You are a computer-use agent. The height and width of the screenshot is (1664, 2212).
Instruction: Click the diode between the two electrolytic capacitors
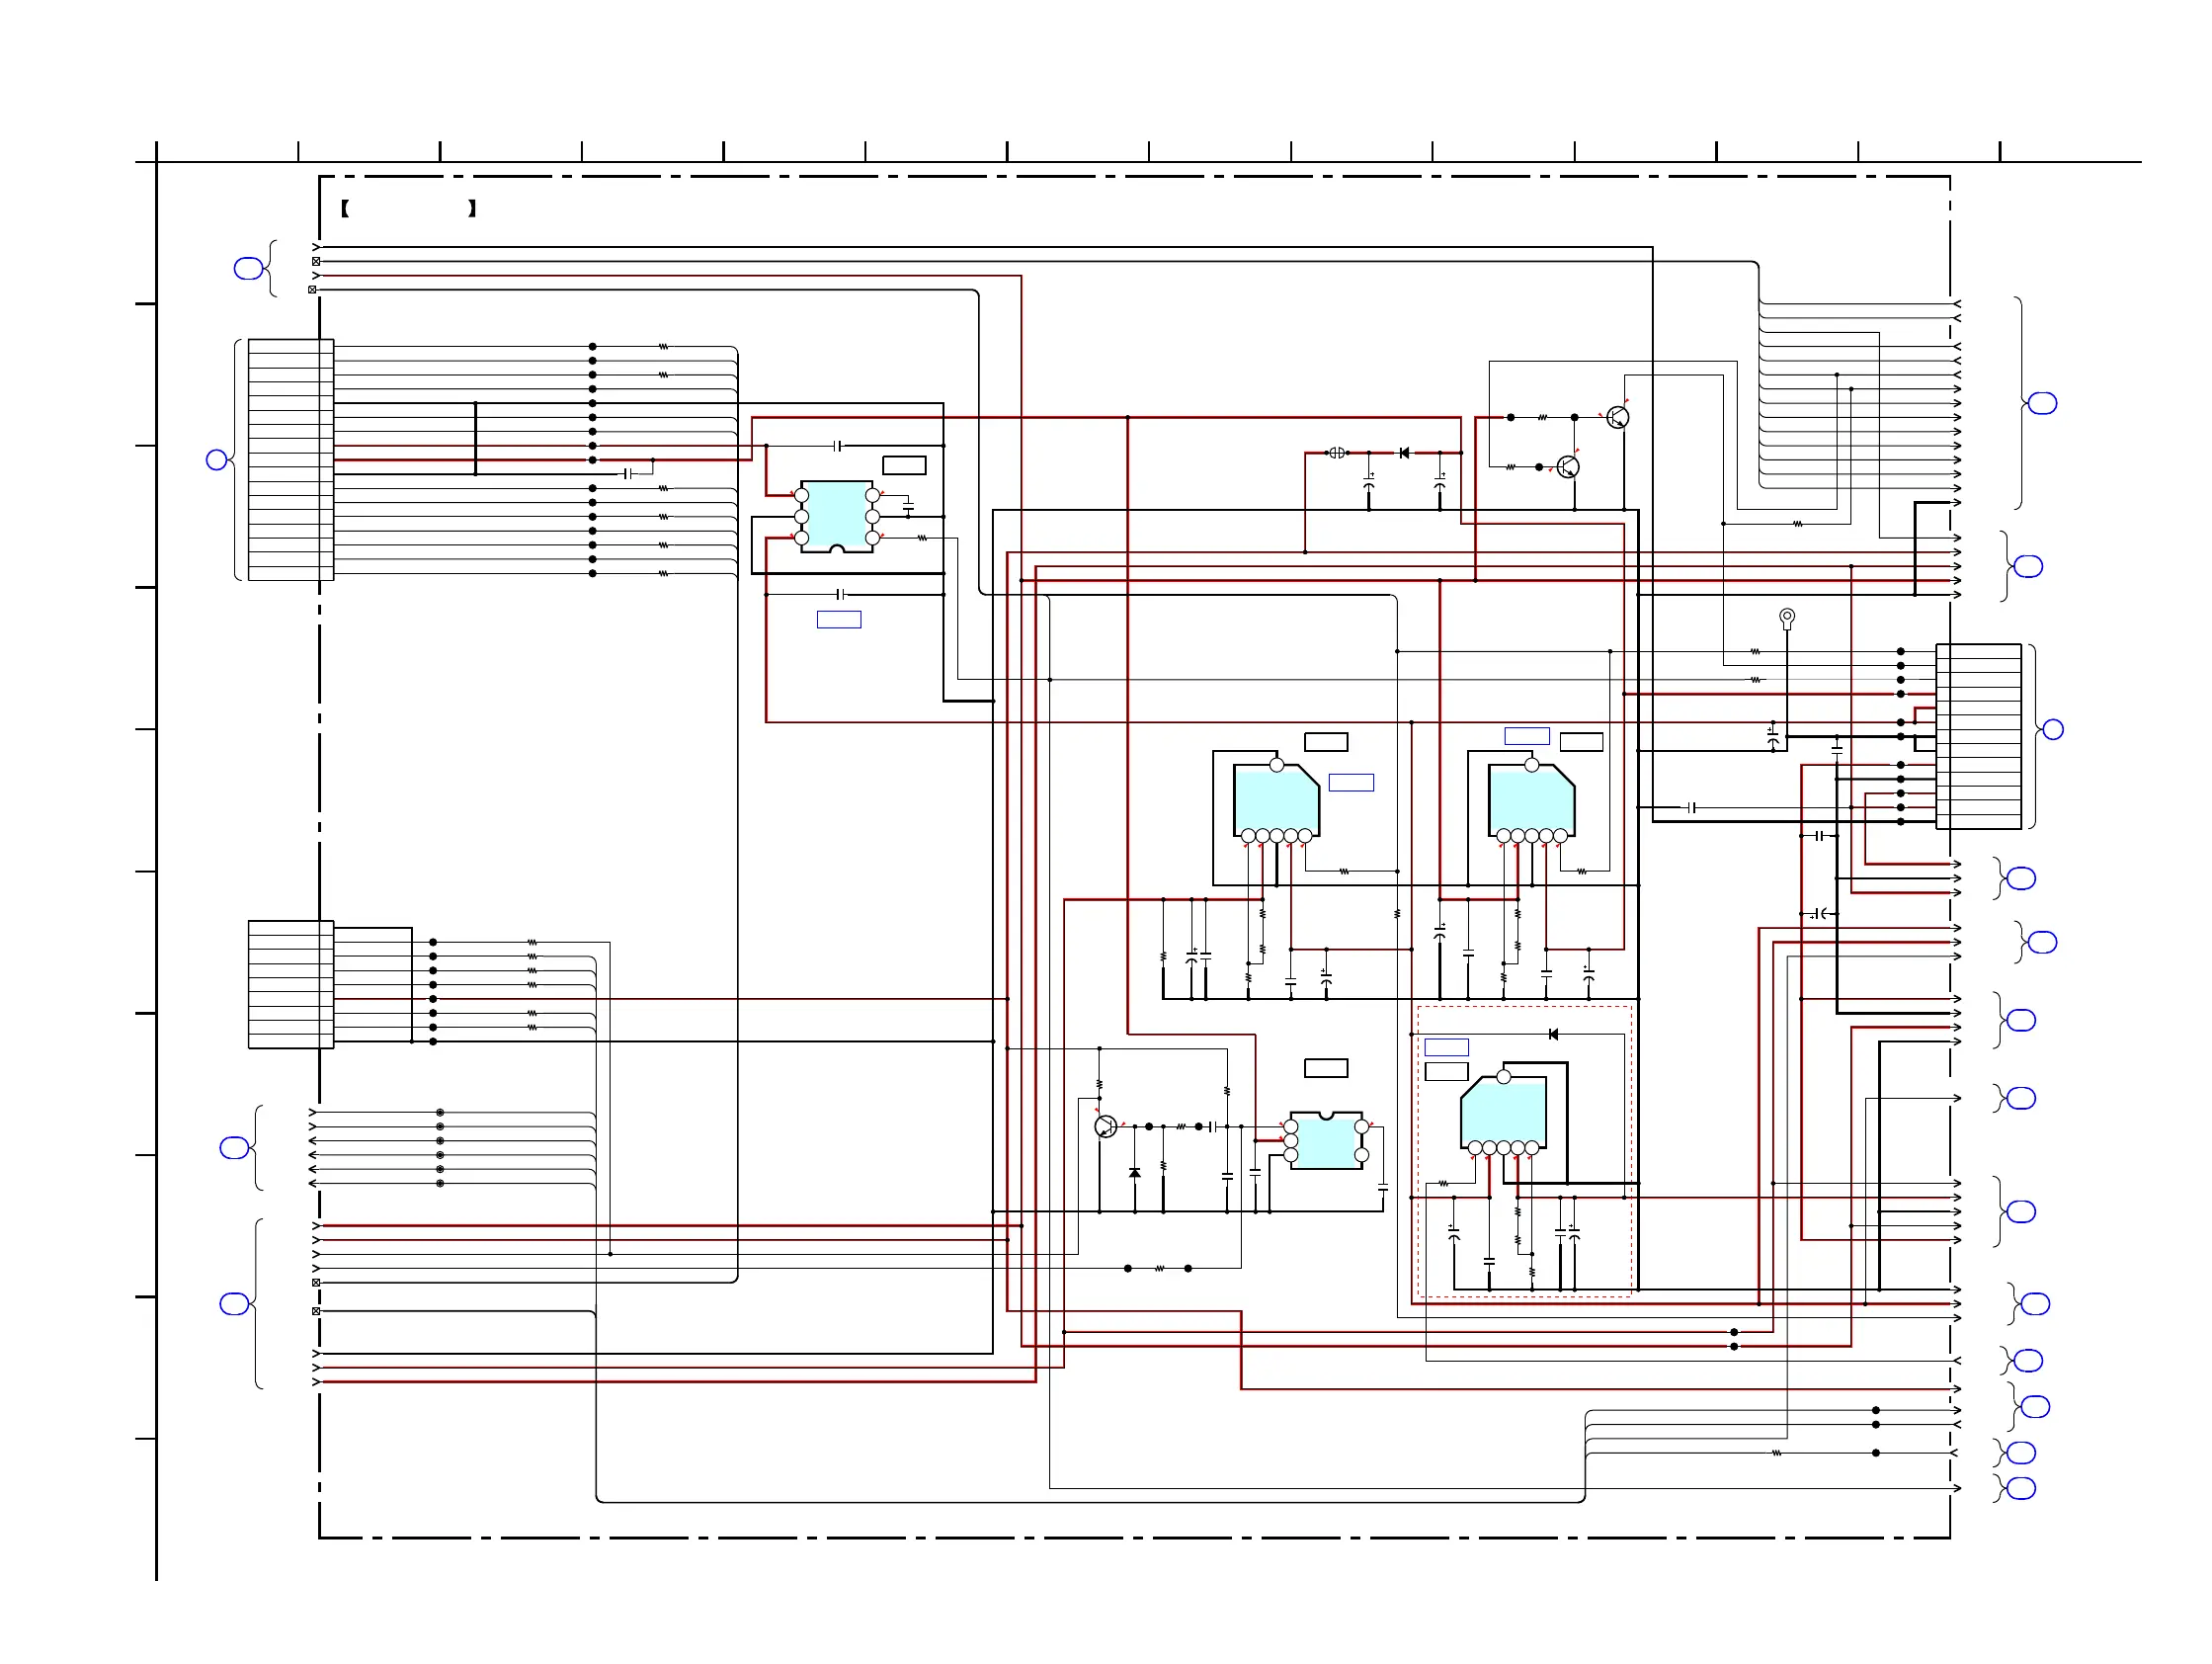coord(1404,453)
